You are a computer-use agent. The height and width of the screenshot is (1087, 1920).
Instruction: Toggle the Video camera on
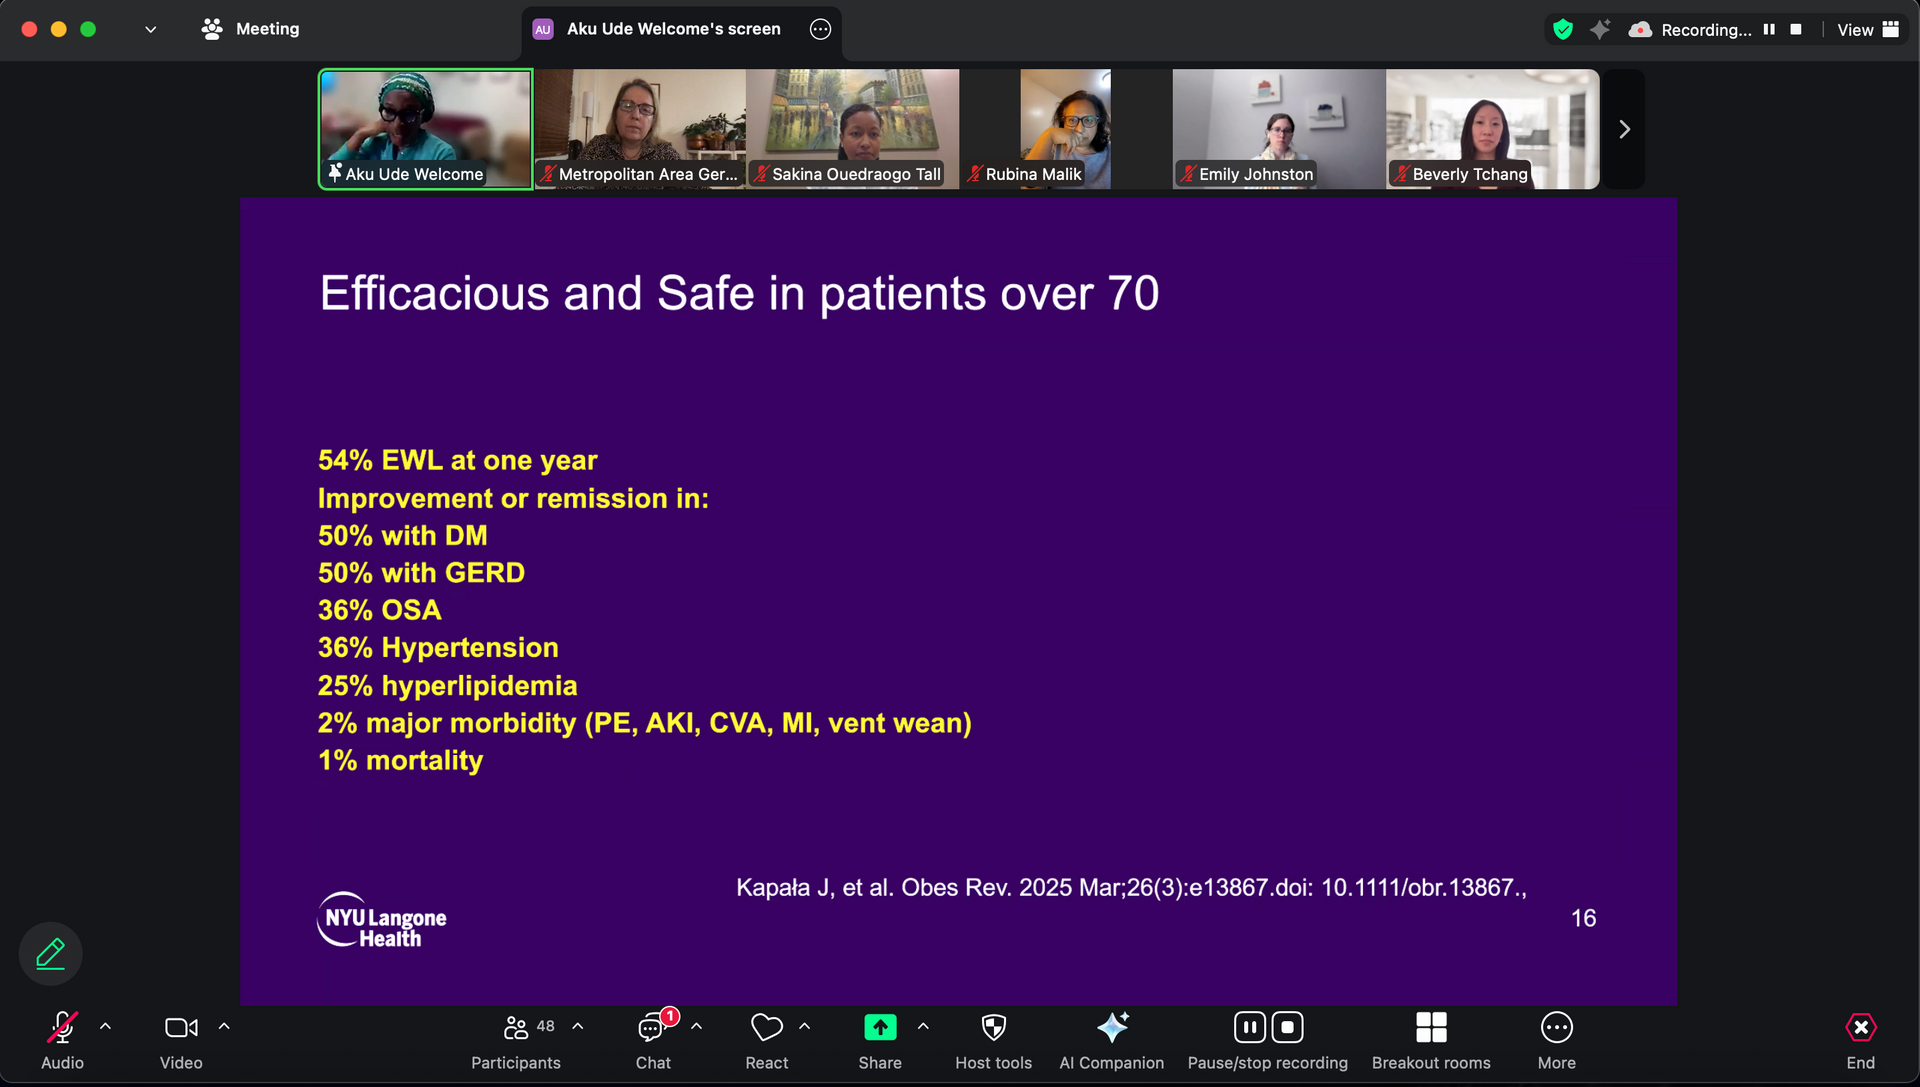point(181,1028)
